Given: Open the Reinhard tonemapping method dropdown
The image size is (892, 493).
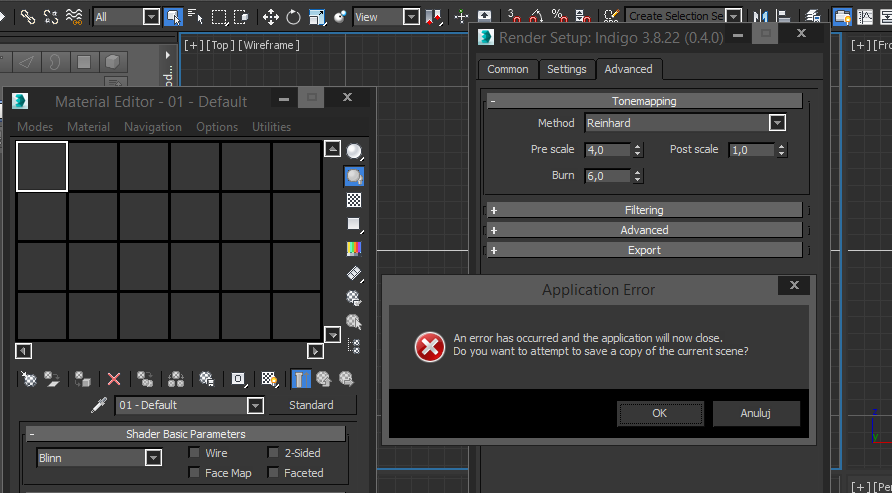Looking at the screenshot, I should click(x=777, y=123).
